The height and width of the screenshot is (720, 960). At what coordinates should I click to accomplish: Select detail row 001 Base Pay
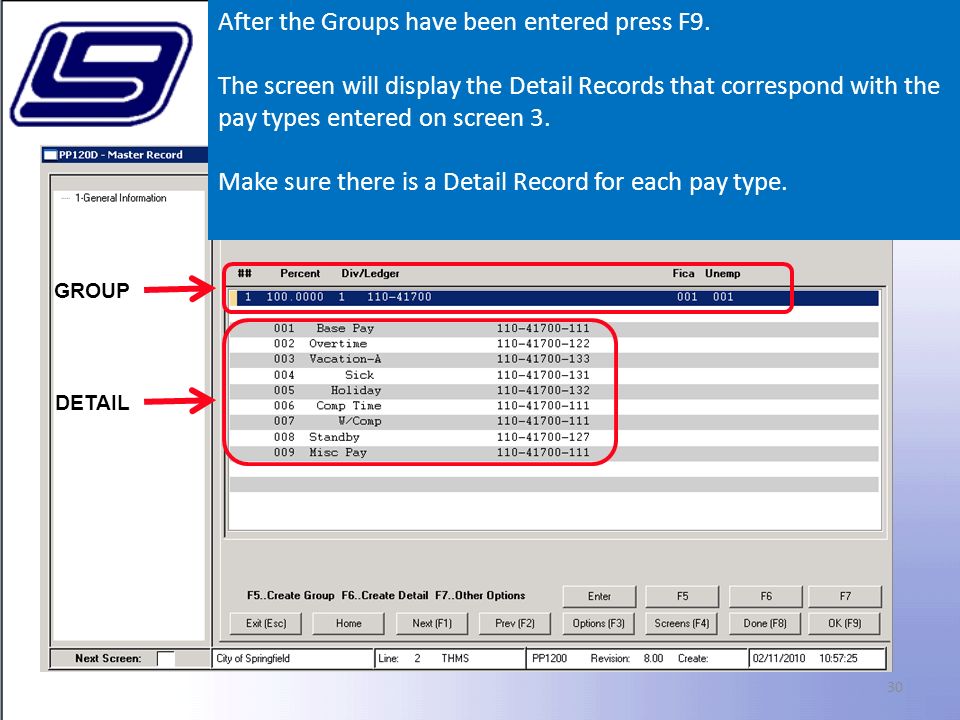554,329
